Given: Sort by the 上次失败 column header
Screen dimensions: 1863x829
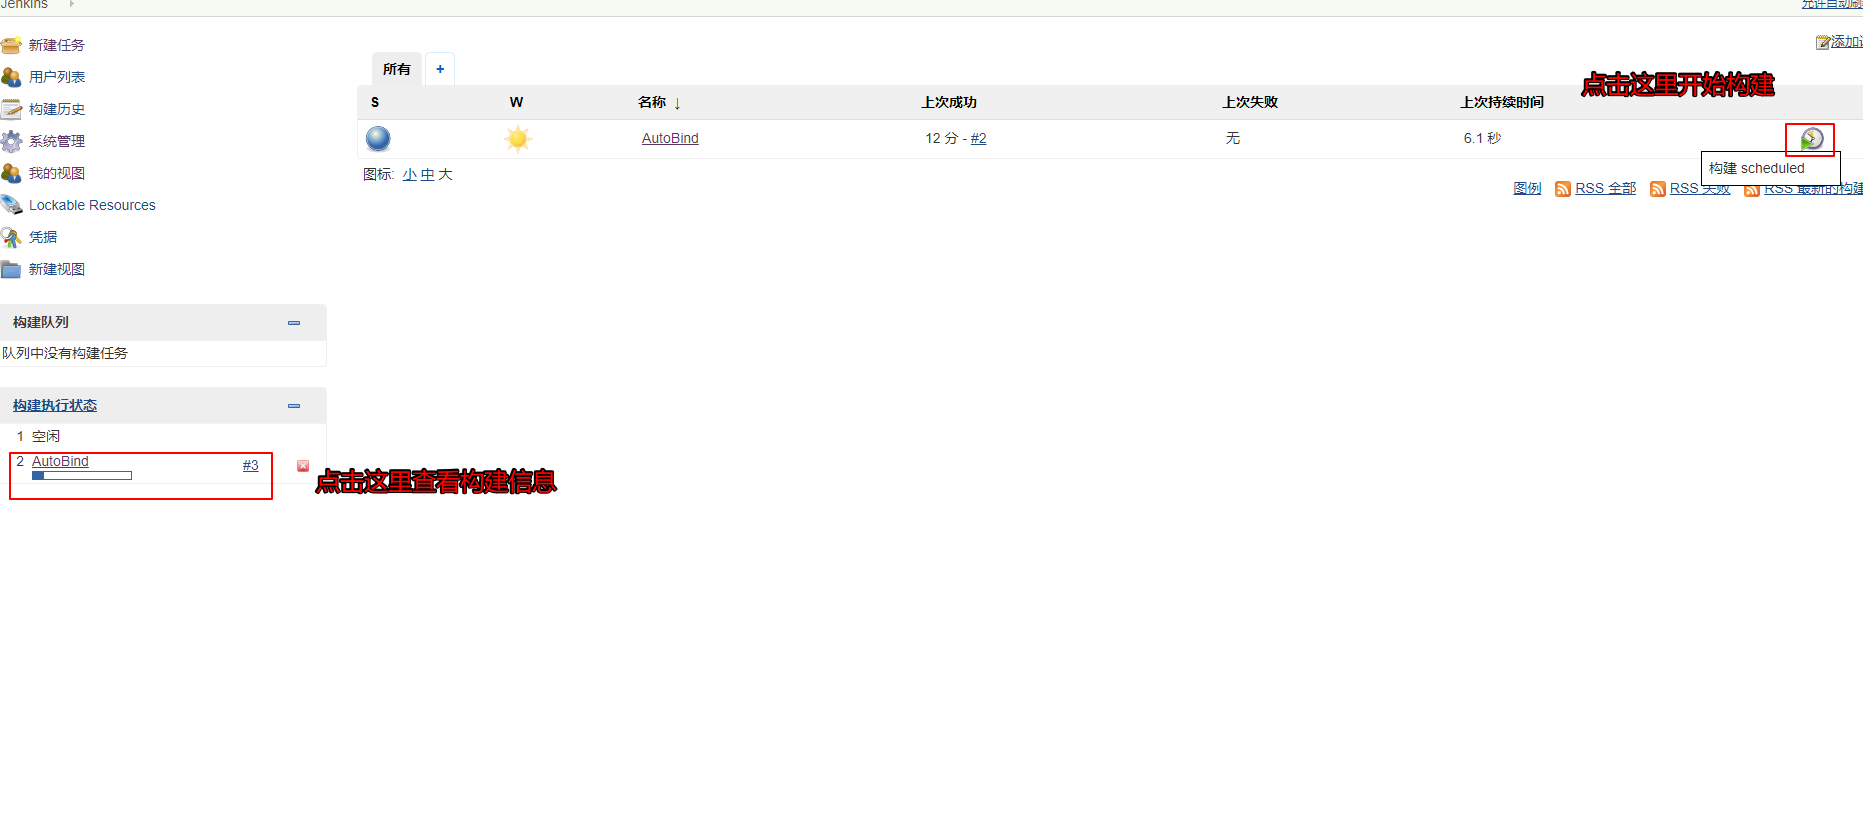Looking at the screenshot, I should coord(1250,102).
